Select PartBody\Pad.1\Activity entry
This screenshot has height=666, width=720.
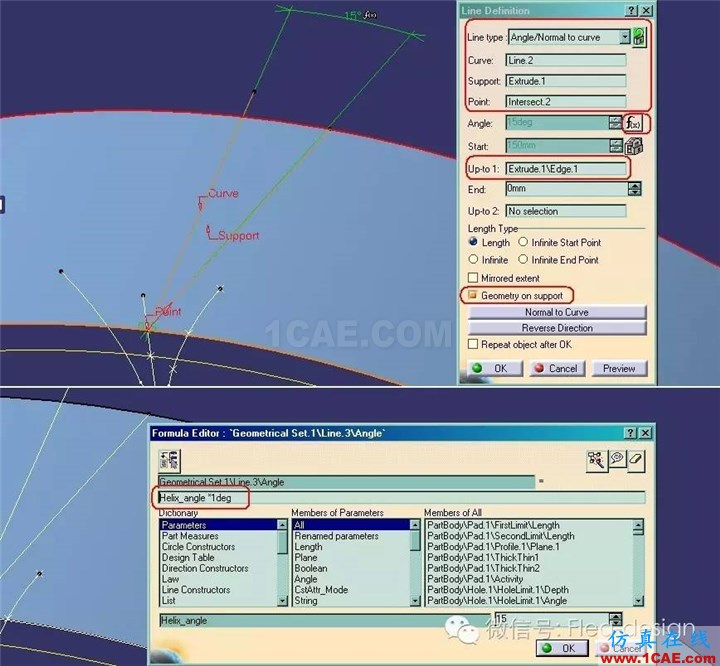529,579
